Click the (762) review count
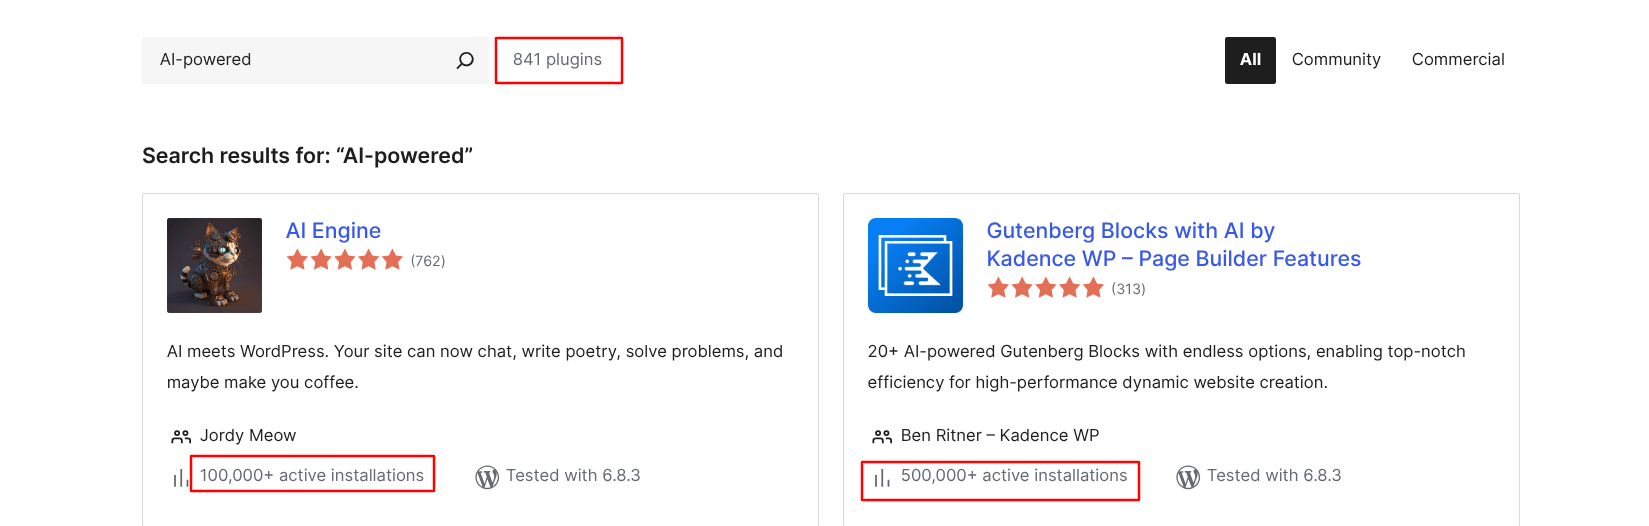The image size is (1649, 526). pos(428,261)
